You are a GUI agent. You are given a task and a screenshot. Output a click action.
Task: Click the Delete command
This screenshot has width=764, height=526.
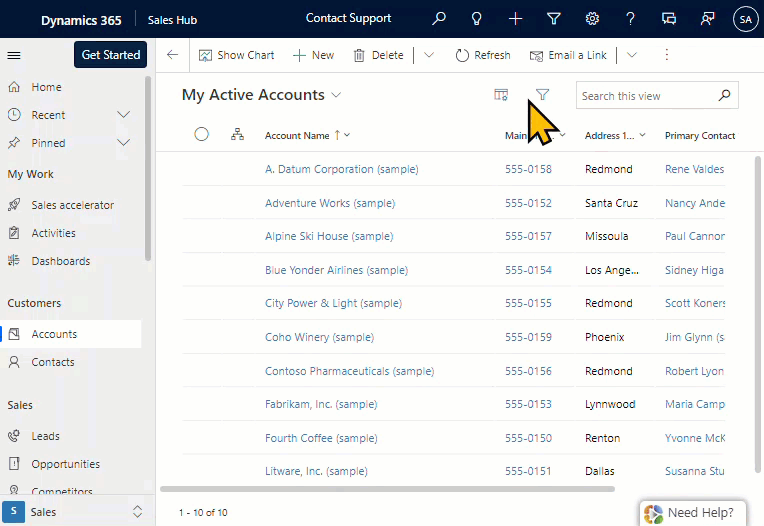click(x=379, y=55)
